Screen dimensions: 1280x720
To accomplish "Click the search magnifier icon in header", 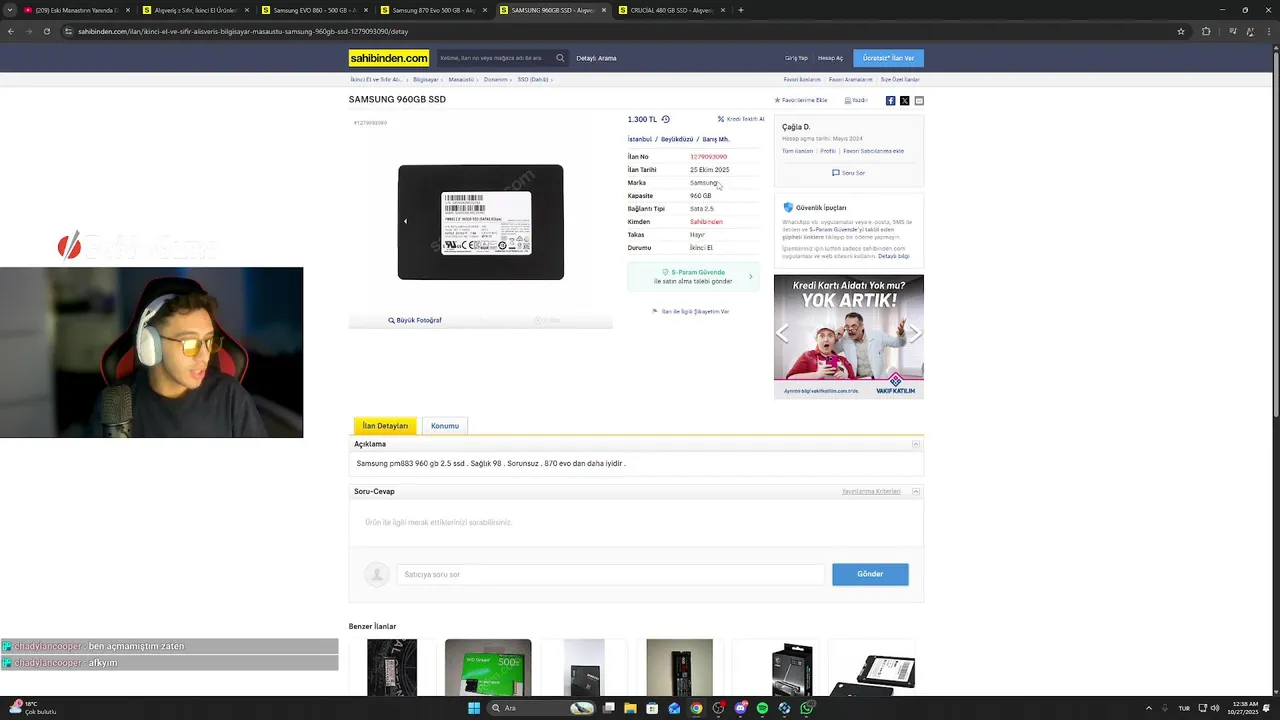I will coord(560,58).
